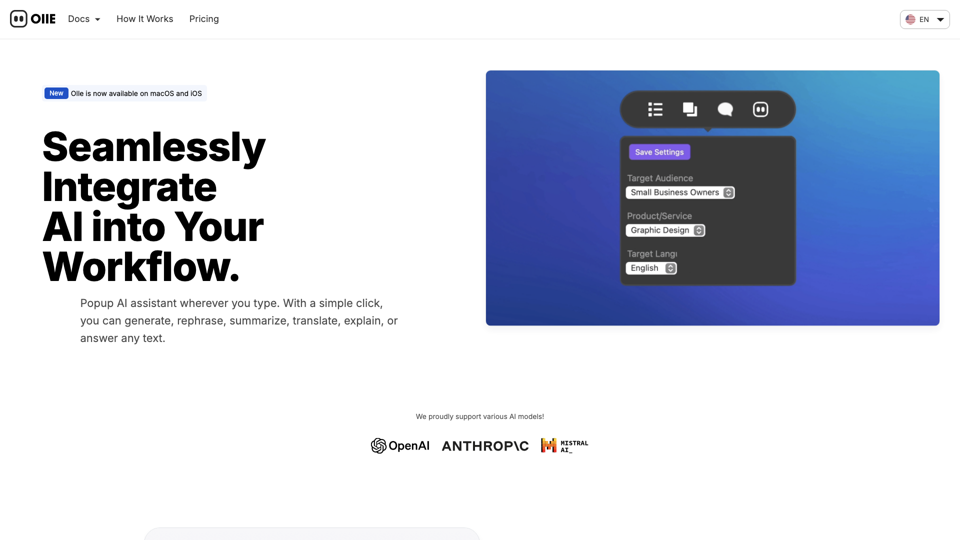Click the blue New badge
This screenshot has height=540, width=960.
point(56,93)
